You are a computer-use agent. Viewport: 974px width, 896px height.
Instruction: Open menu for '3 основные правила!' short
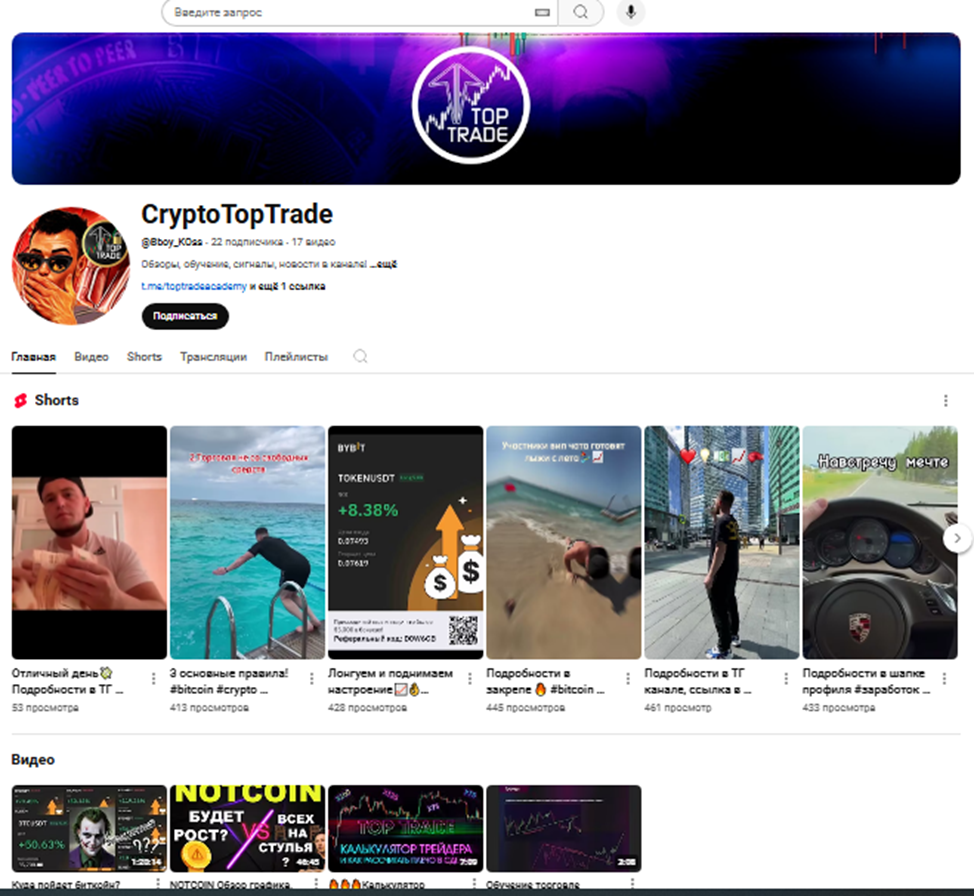(x=311, y=679)
